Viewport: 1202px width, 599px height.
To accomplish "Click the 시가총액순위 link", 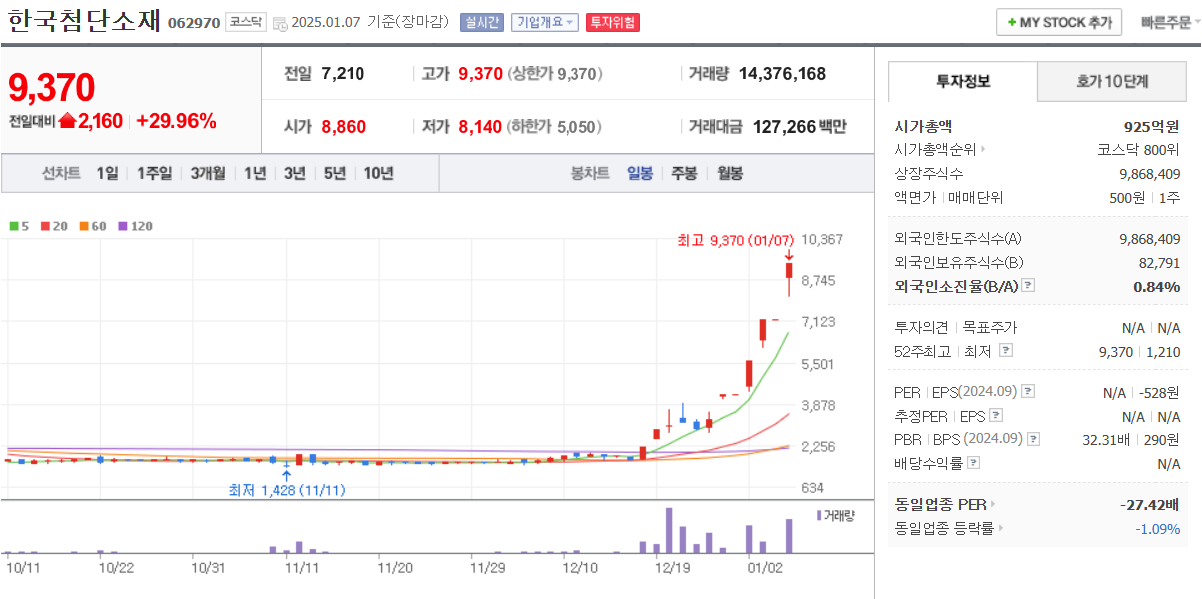I will pos(936,150).
